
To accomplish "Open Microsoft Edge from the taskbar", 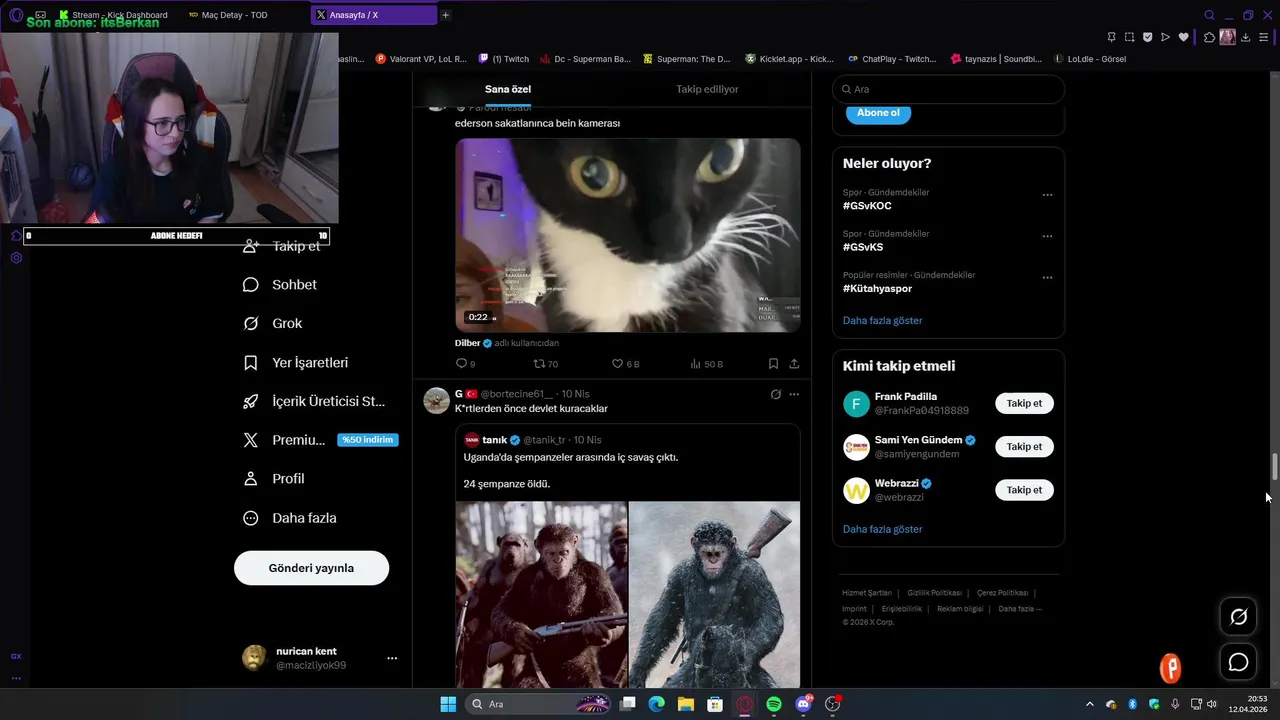I will tap(656, 704).
